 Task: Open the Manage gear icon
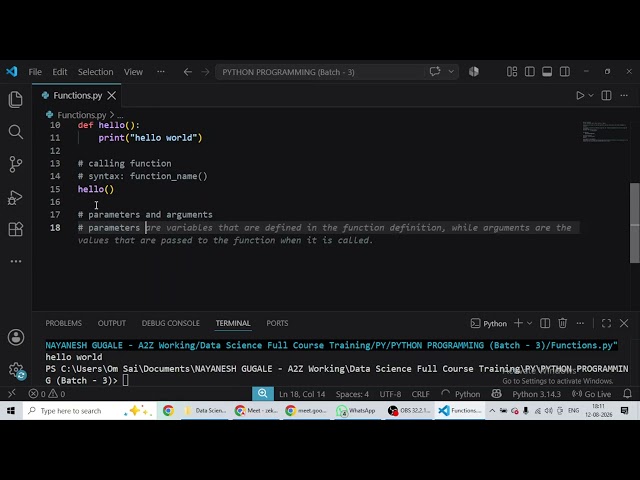pos(16,370)
